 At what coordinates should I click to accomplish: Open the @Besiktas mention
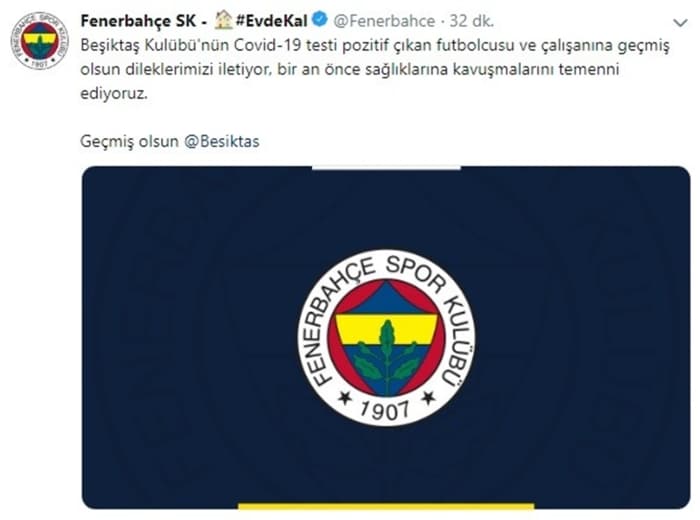pyautogui.click(x=222, y=141)
